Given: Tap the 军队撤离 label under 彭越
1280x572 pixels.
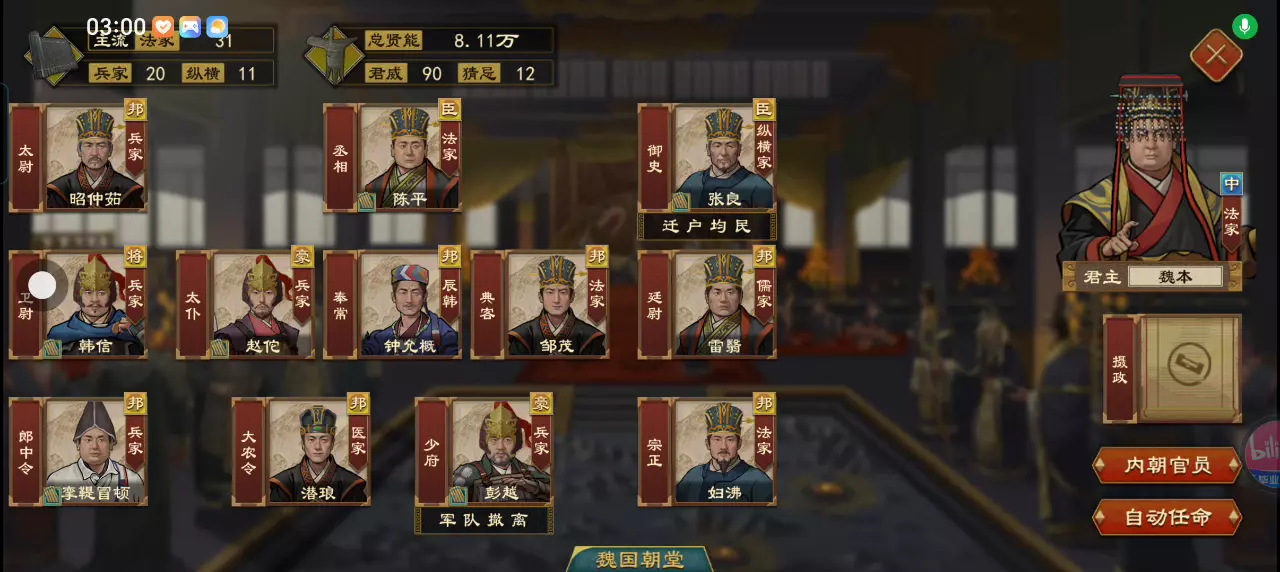Looking at the screenshot, I should click(x=484, y=520).
